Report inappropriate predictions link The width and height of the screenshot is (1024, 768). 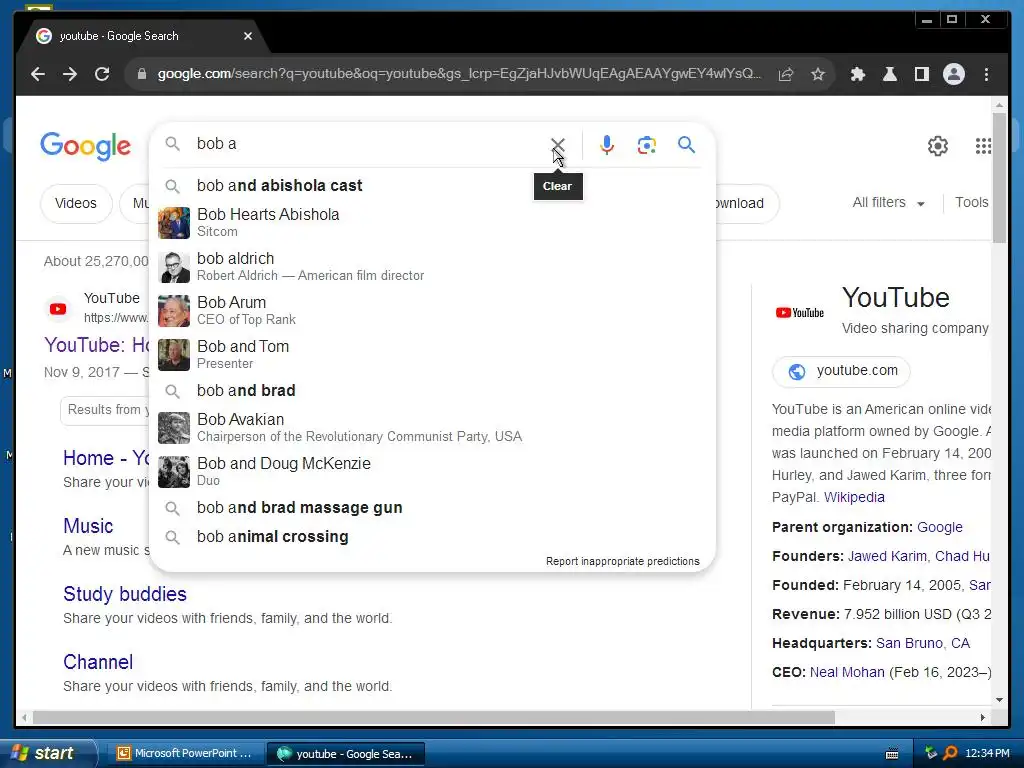pyautogui.click(x=622, y=561)
